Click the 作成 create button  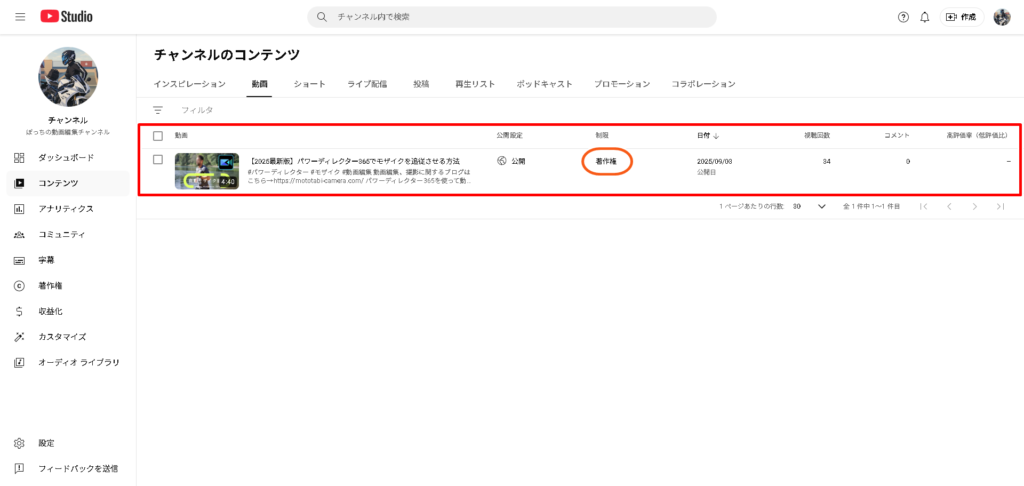[961, 17]
